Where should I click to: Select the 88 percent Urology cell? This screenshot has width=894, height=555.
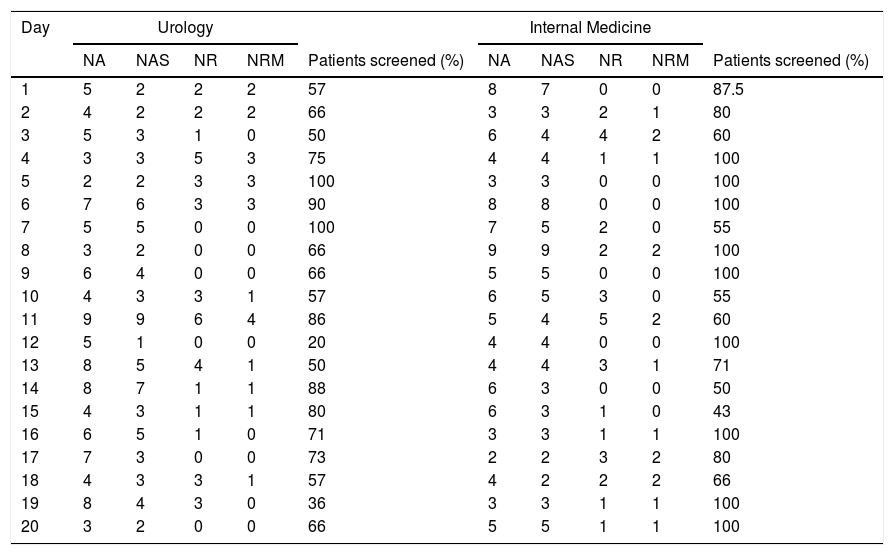pyautogui.click(x=317, y=388)
